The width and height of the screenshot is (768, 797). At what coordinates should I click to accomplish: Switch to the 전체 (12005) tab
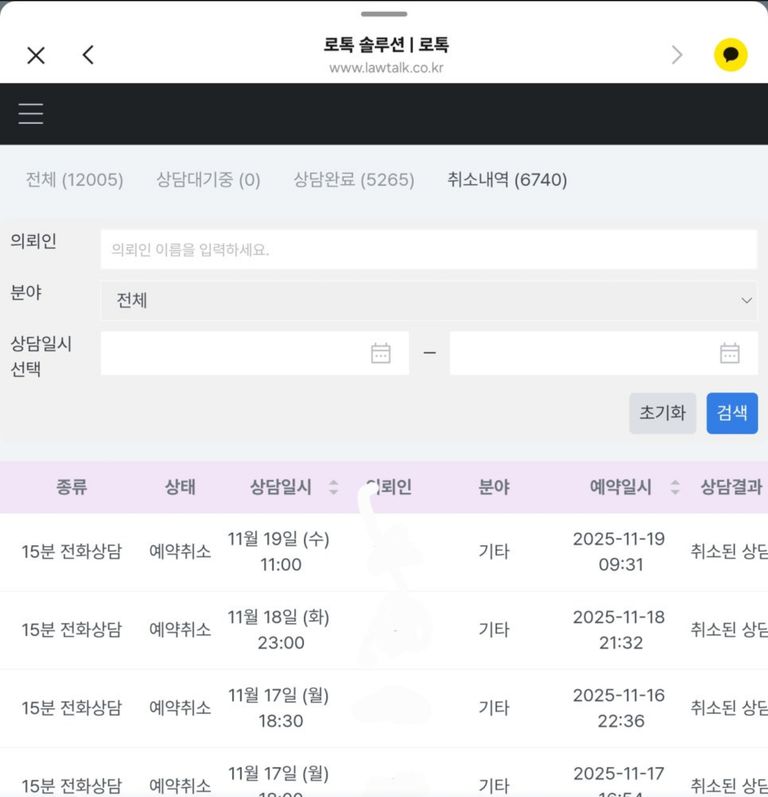74,180
